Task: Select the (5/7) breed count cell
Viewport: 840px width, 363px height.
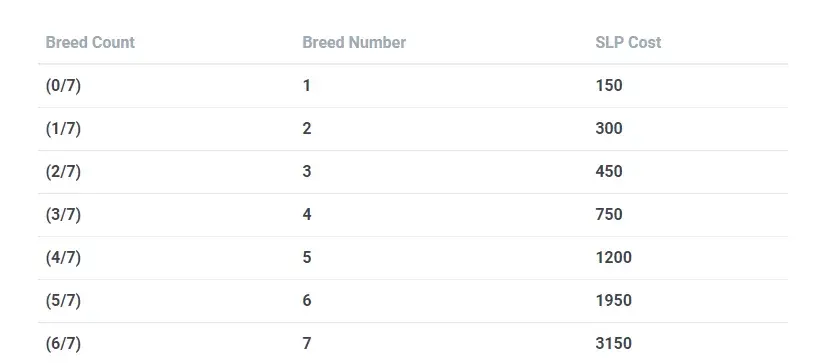Action: tap(63, 301)
